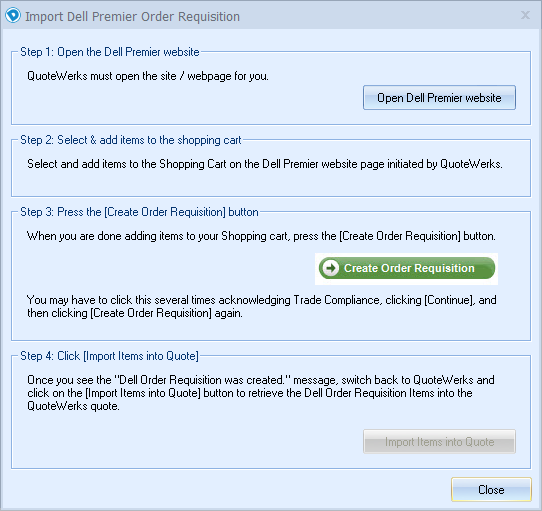Viewport: 542px width, 511px height.
Task: Select the Step 3 group heading
Action: [x=139, y=212]
